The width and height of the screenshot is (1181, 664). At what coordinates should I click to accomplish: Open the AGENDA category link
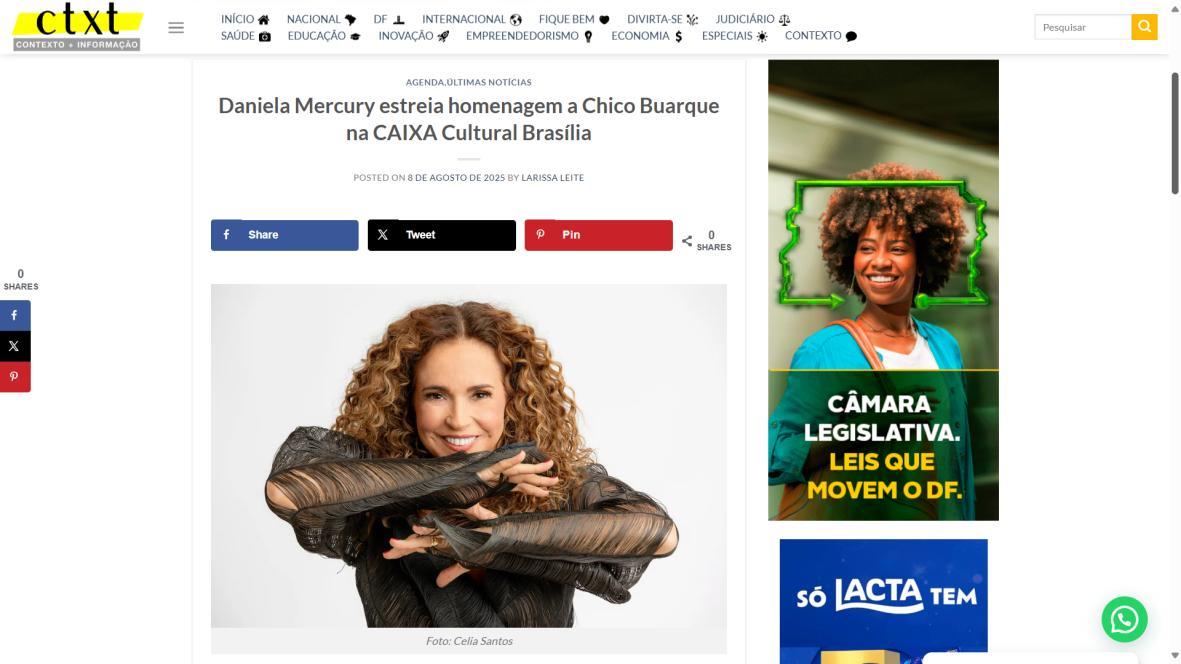coord(425,82)
